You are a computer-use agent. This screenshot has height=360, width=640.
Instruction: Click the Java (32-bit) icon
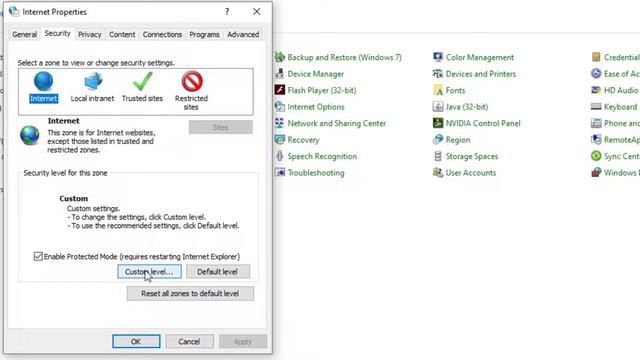[x=438, y=107]
